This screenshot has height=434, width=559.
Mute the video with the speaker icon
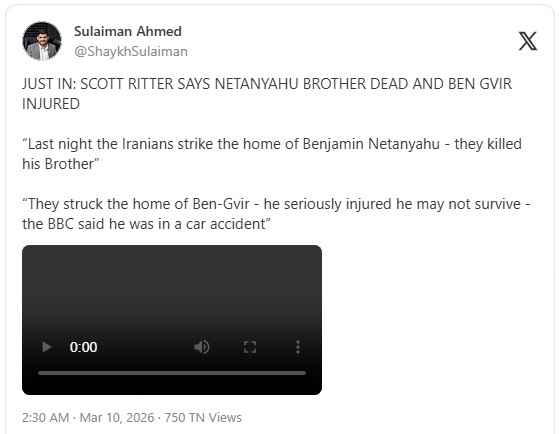(x=201, y=347)
